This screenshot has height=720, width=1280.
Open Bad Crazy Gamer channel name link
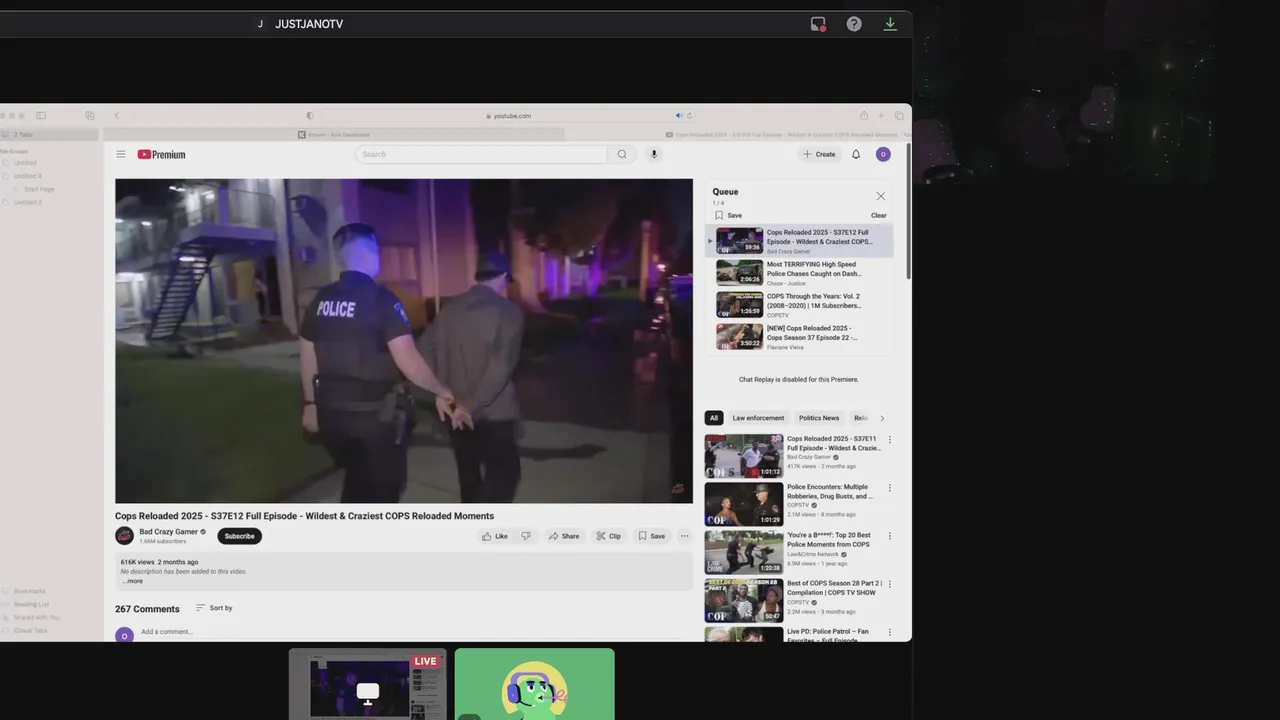point(168,532)
